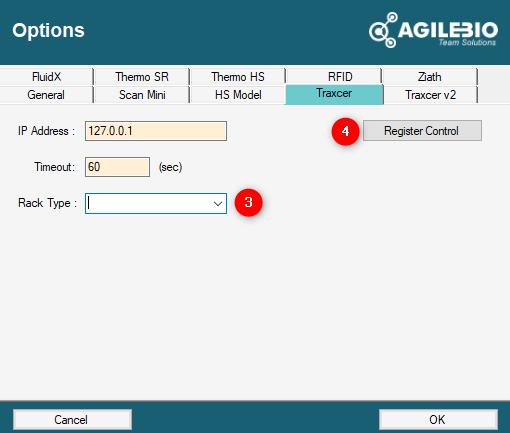
Task: Switch to the General tab
Action: point(46,95)
